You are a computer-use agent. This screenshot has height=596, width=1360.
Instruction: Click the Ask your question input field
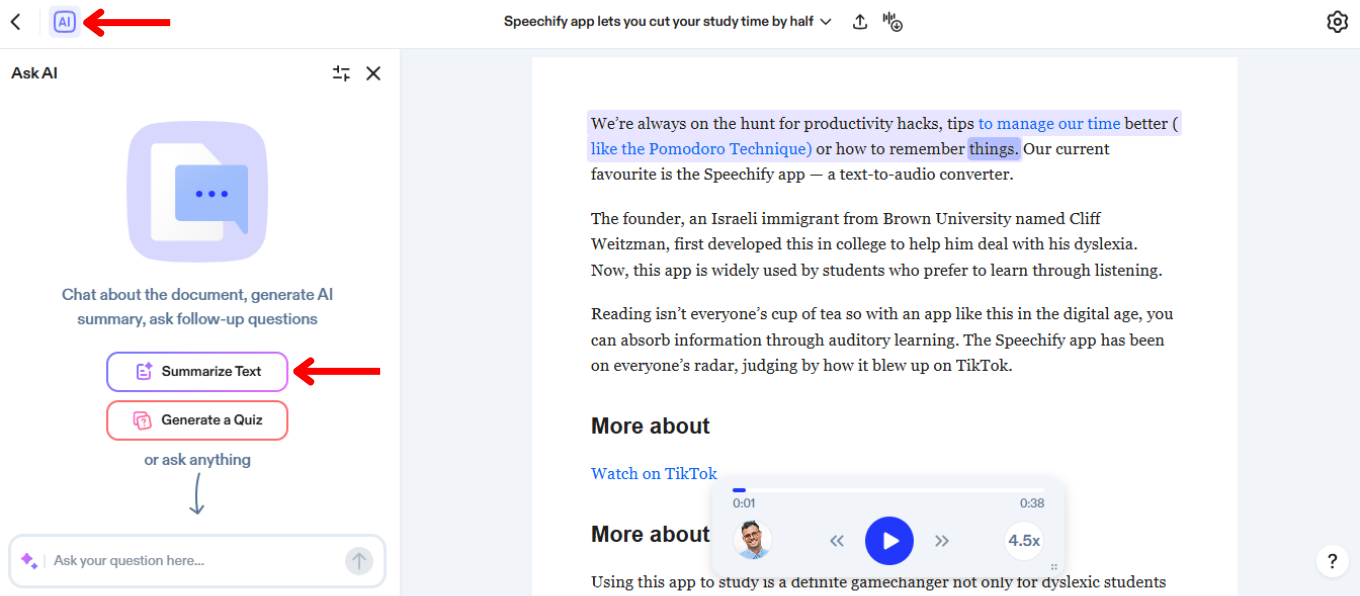click(x=197, y=561)
